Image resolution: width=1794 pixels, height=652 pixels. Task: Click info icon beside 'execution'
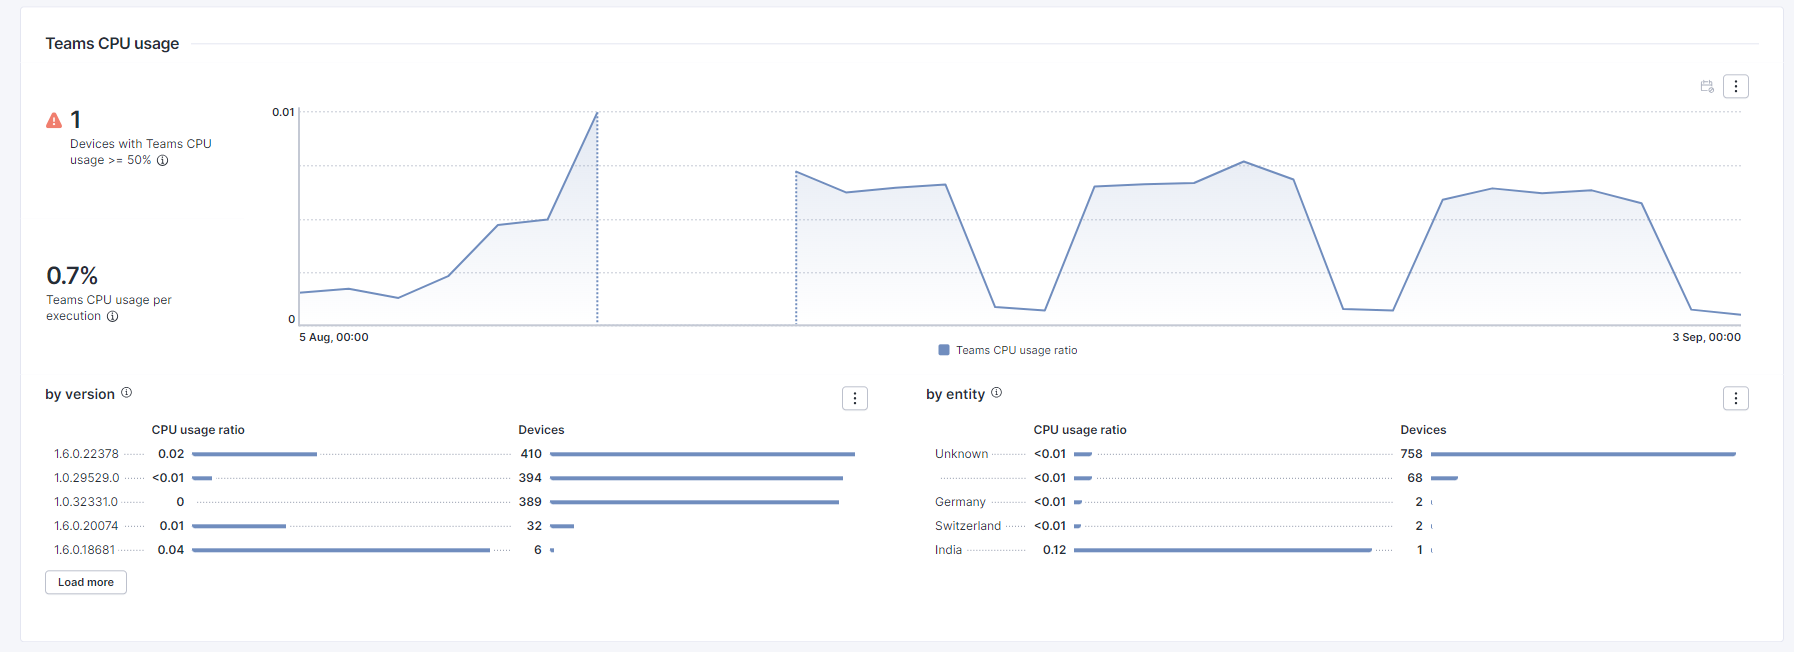click(113, 316)
